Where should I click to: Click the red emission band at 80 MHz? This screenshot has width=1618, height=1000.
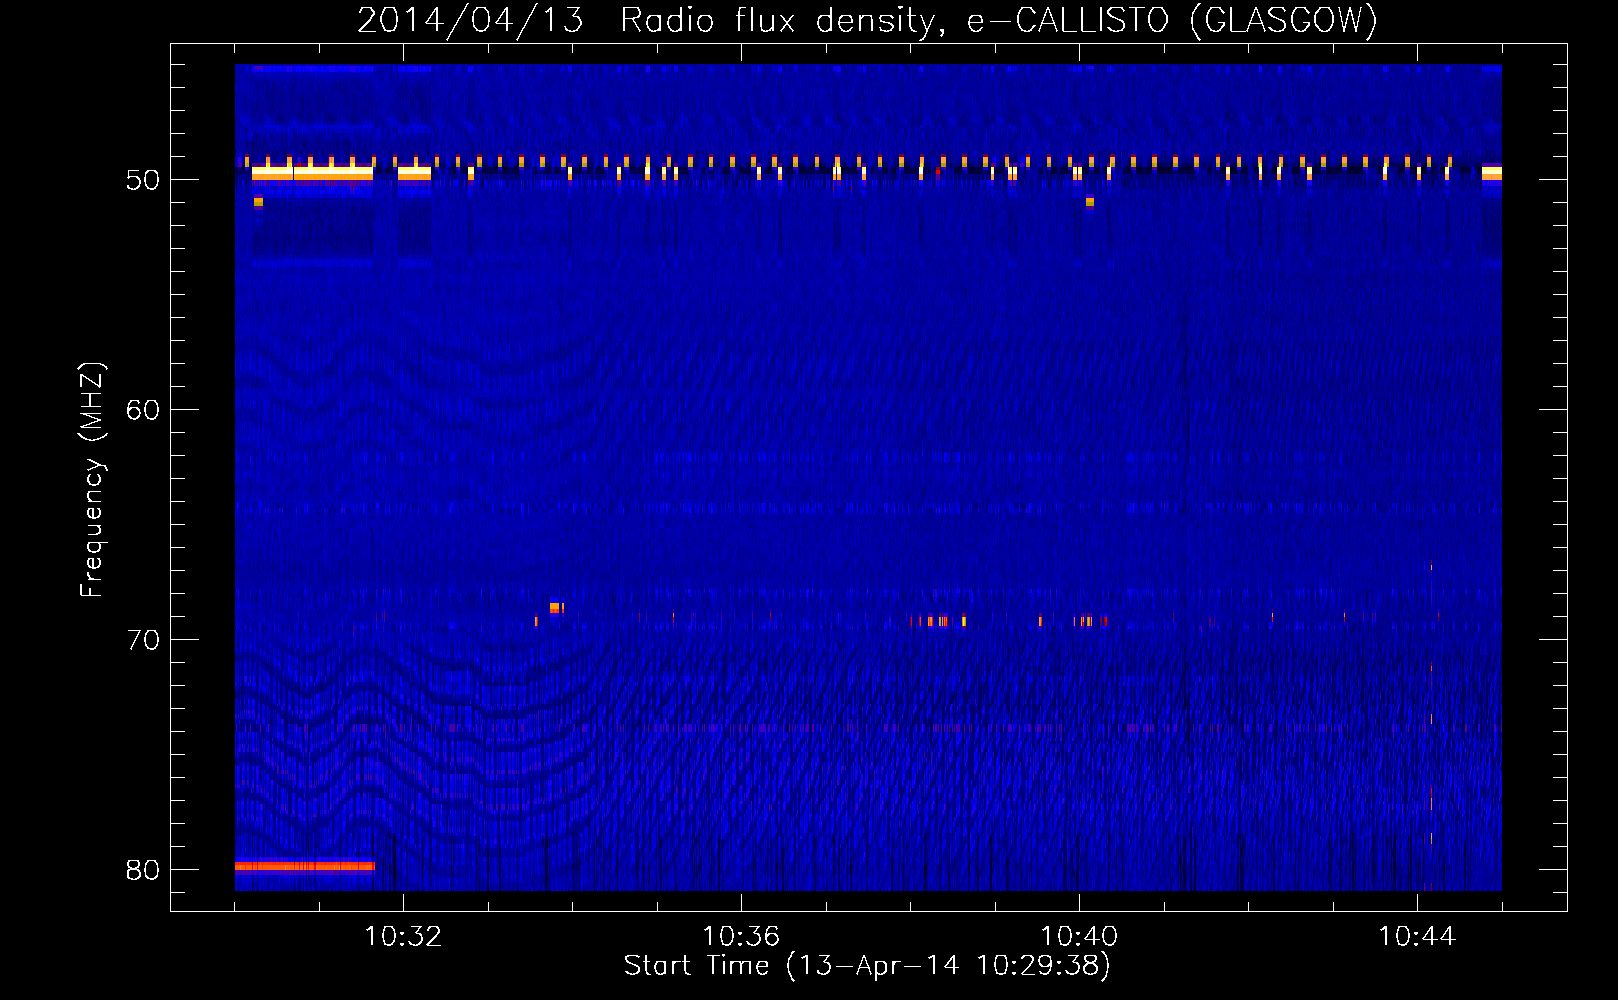(305, 866)
